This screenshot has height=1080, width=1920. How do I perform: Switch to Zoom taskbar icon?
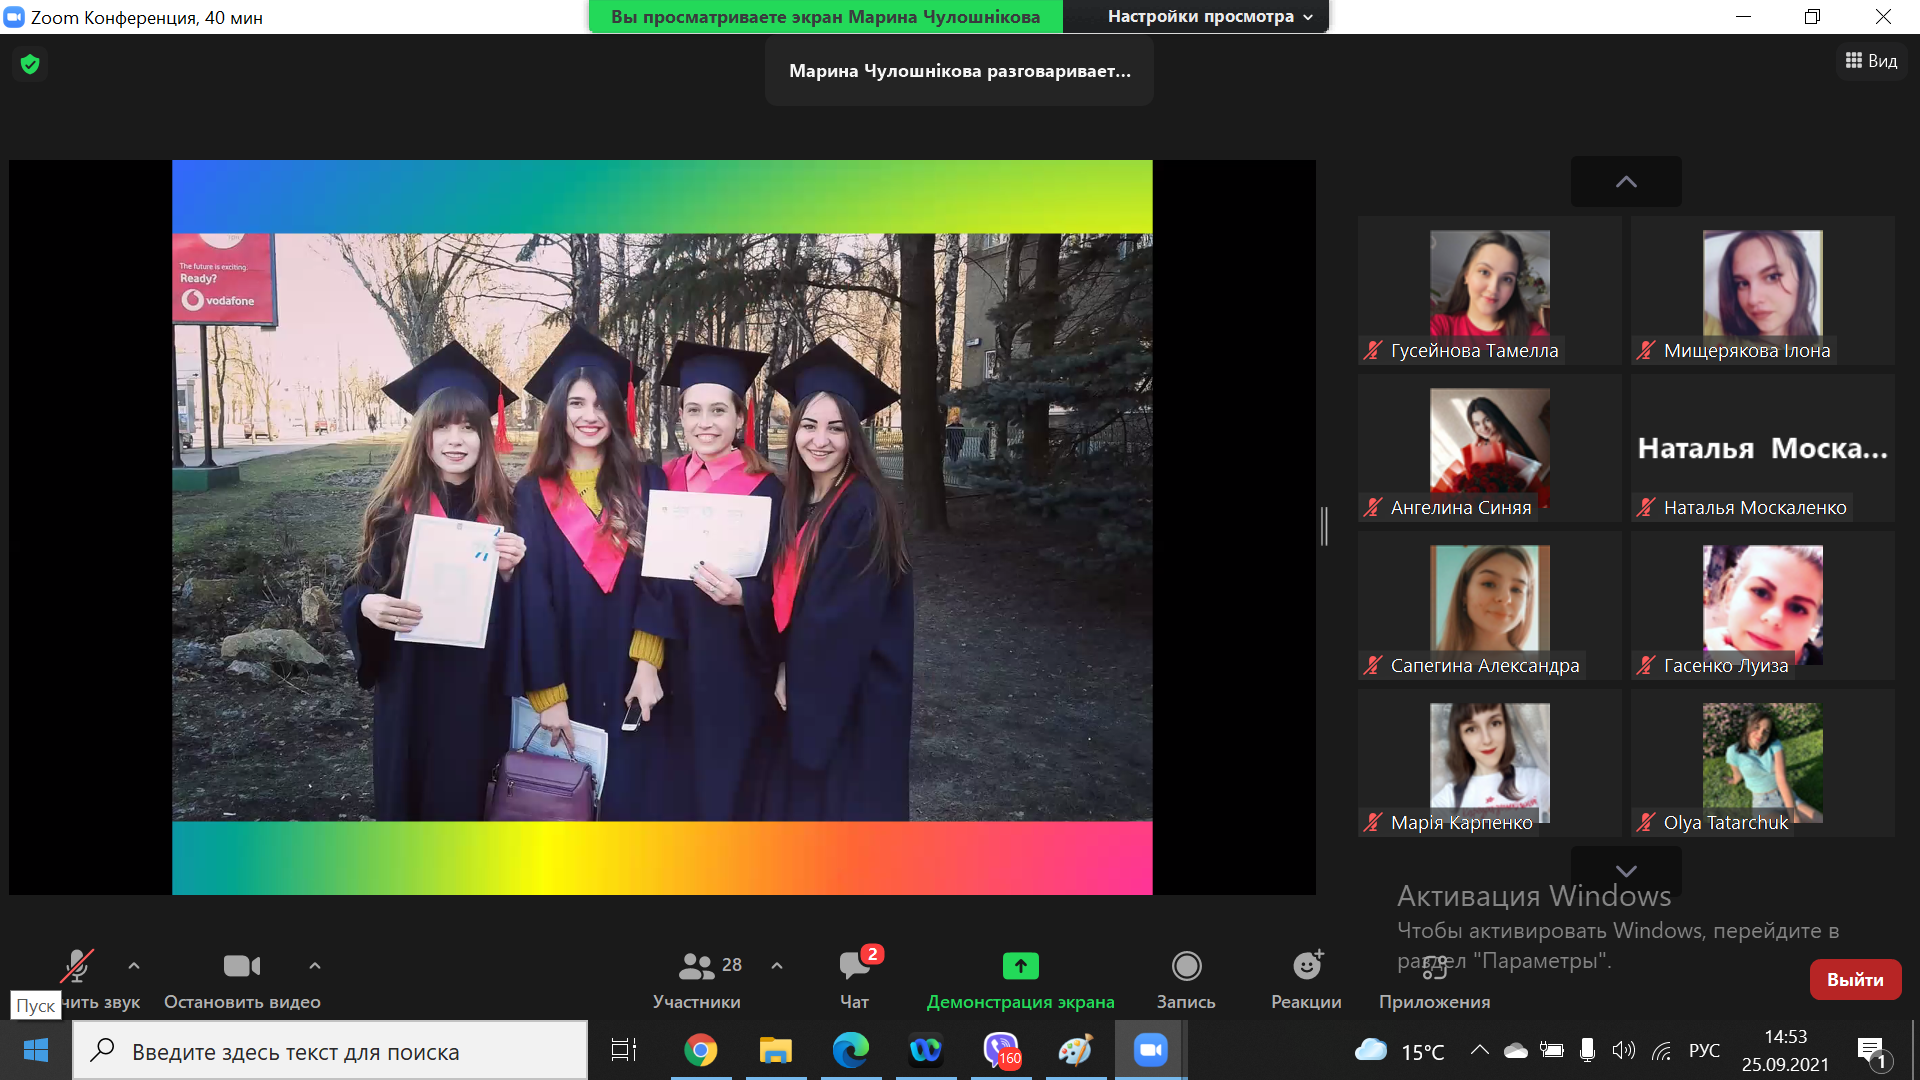pos(1151,1051)
